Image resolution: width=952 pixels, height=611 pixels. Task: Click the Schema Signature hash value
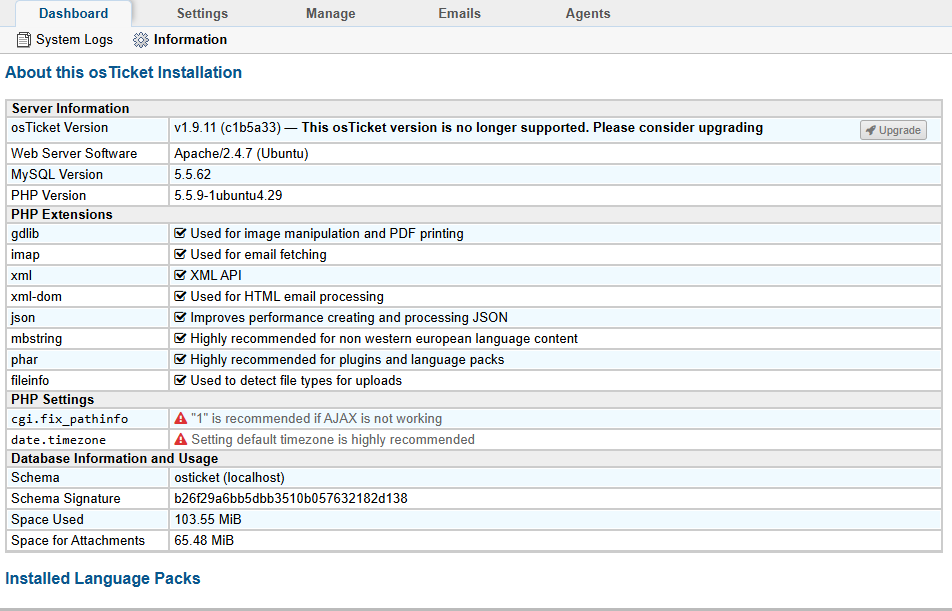tap(291, 499)
